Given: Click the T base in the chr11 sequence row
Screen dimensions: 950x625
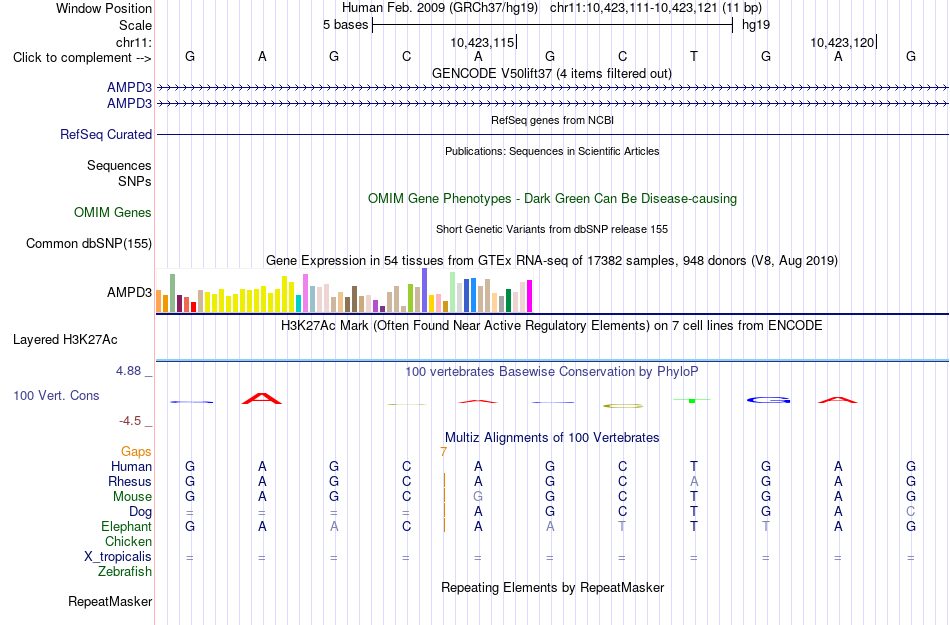Looking at the screenshot, I should click(x=694, y=57).
